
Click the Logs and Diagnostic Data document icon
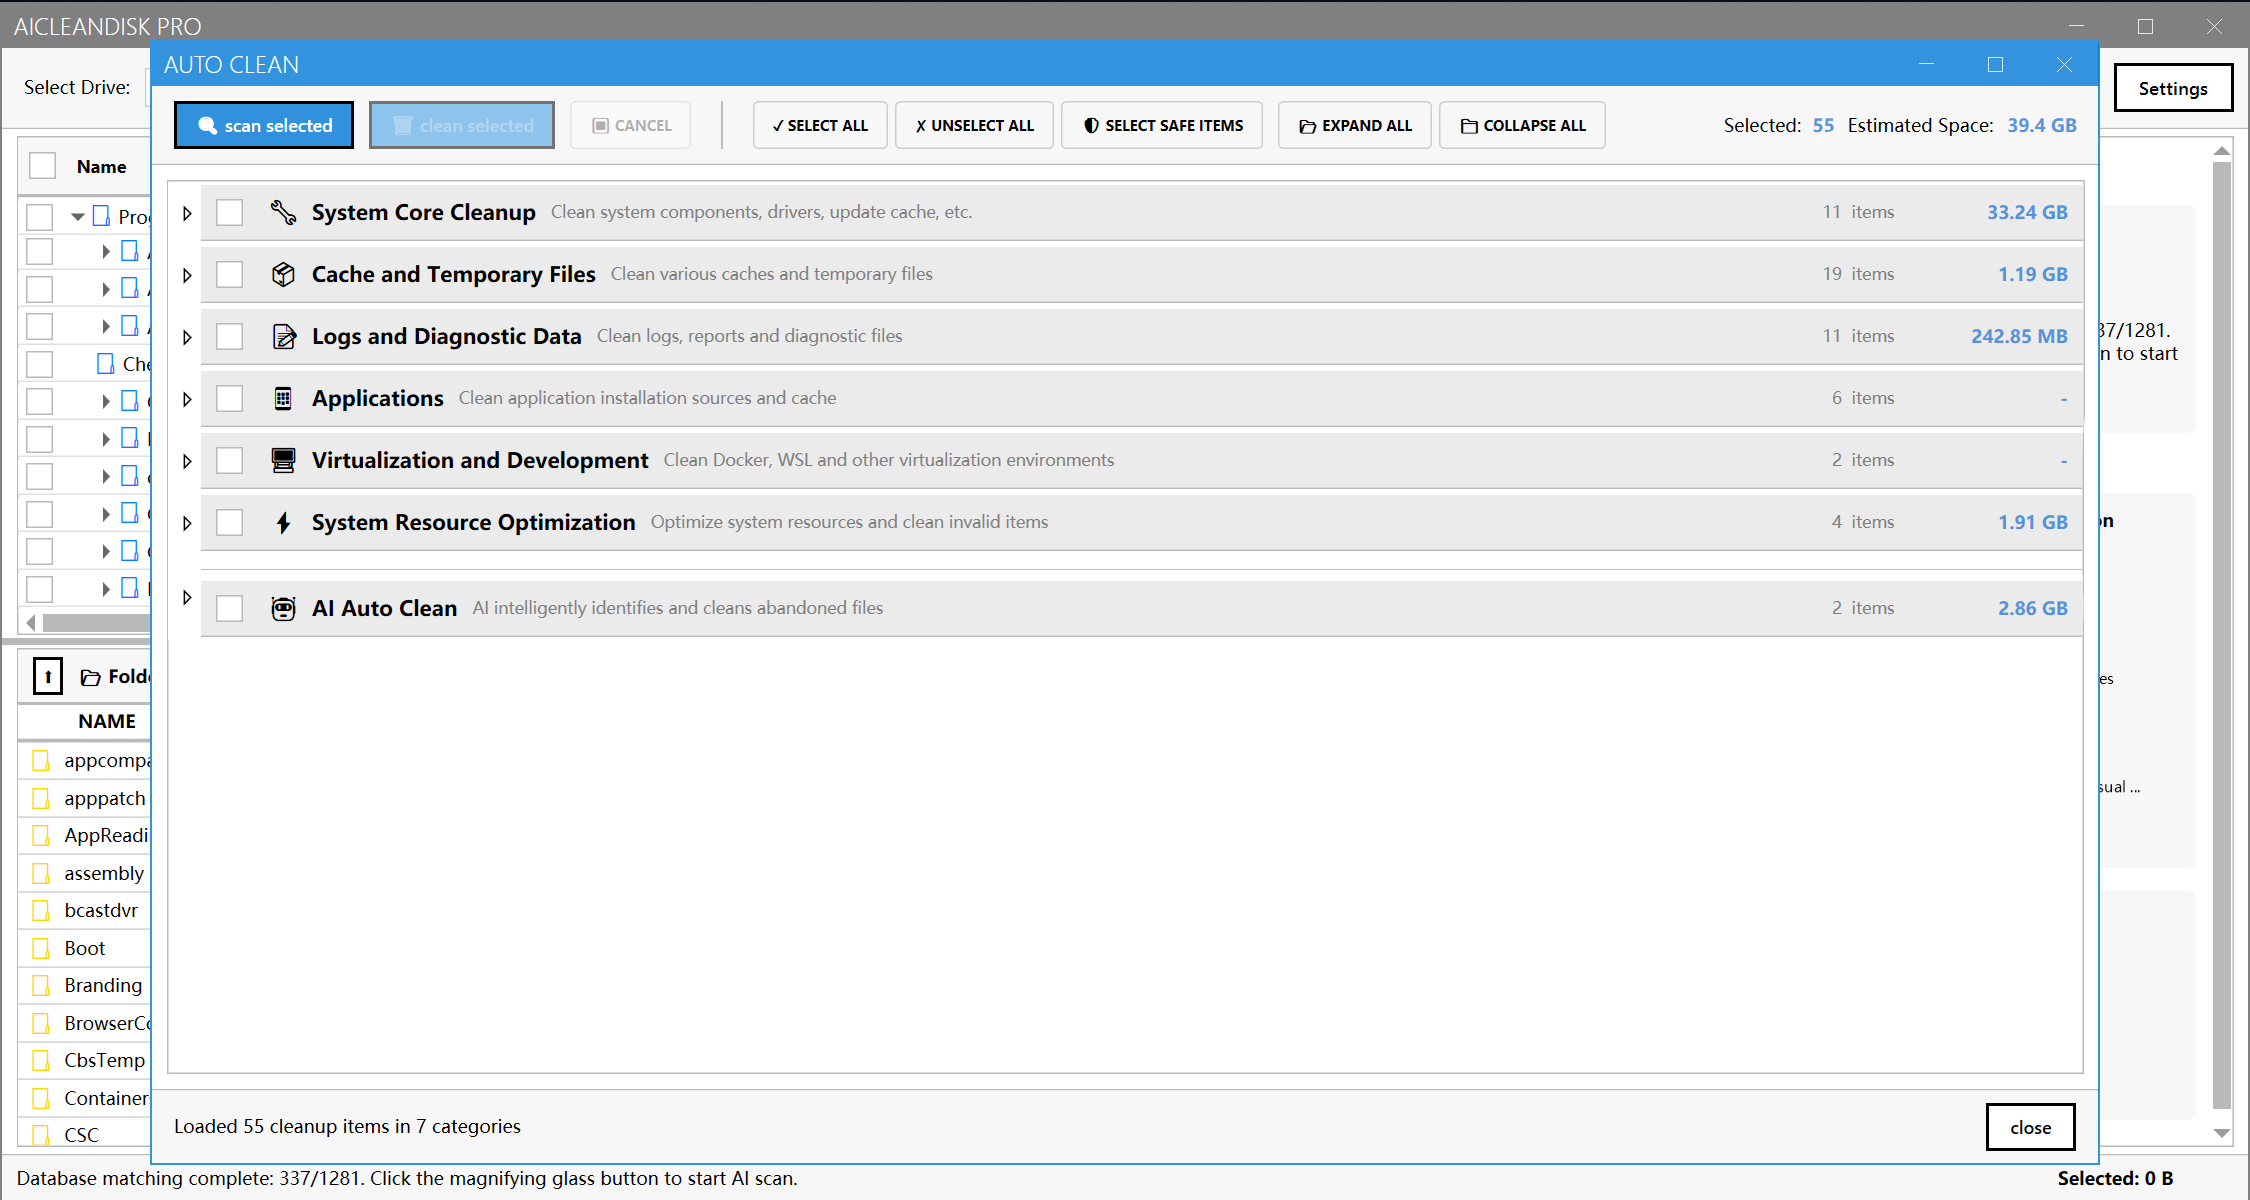[283, 336]
